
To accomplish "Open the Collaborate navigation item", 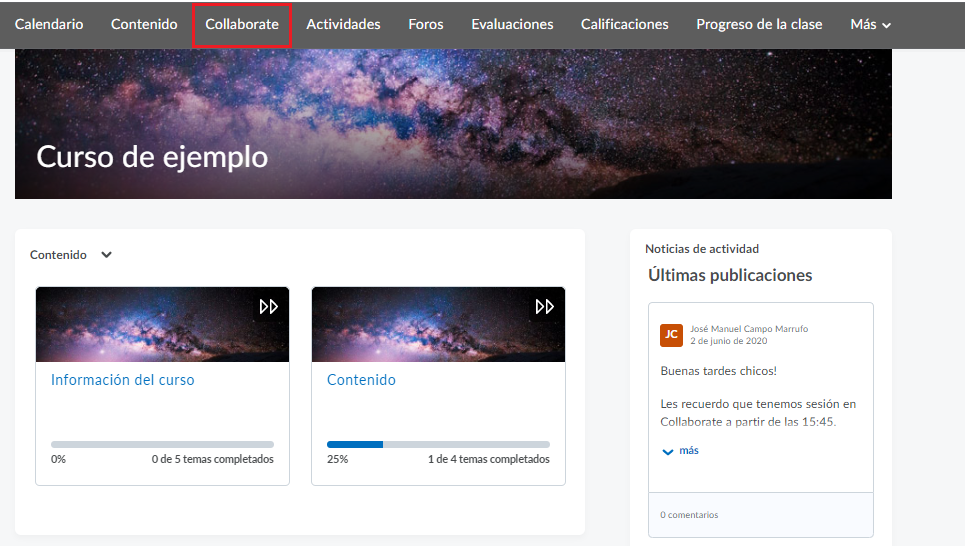I will [242, 24].
